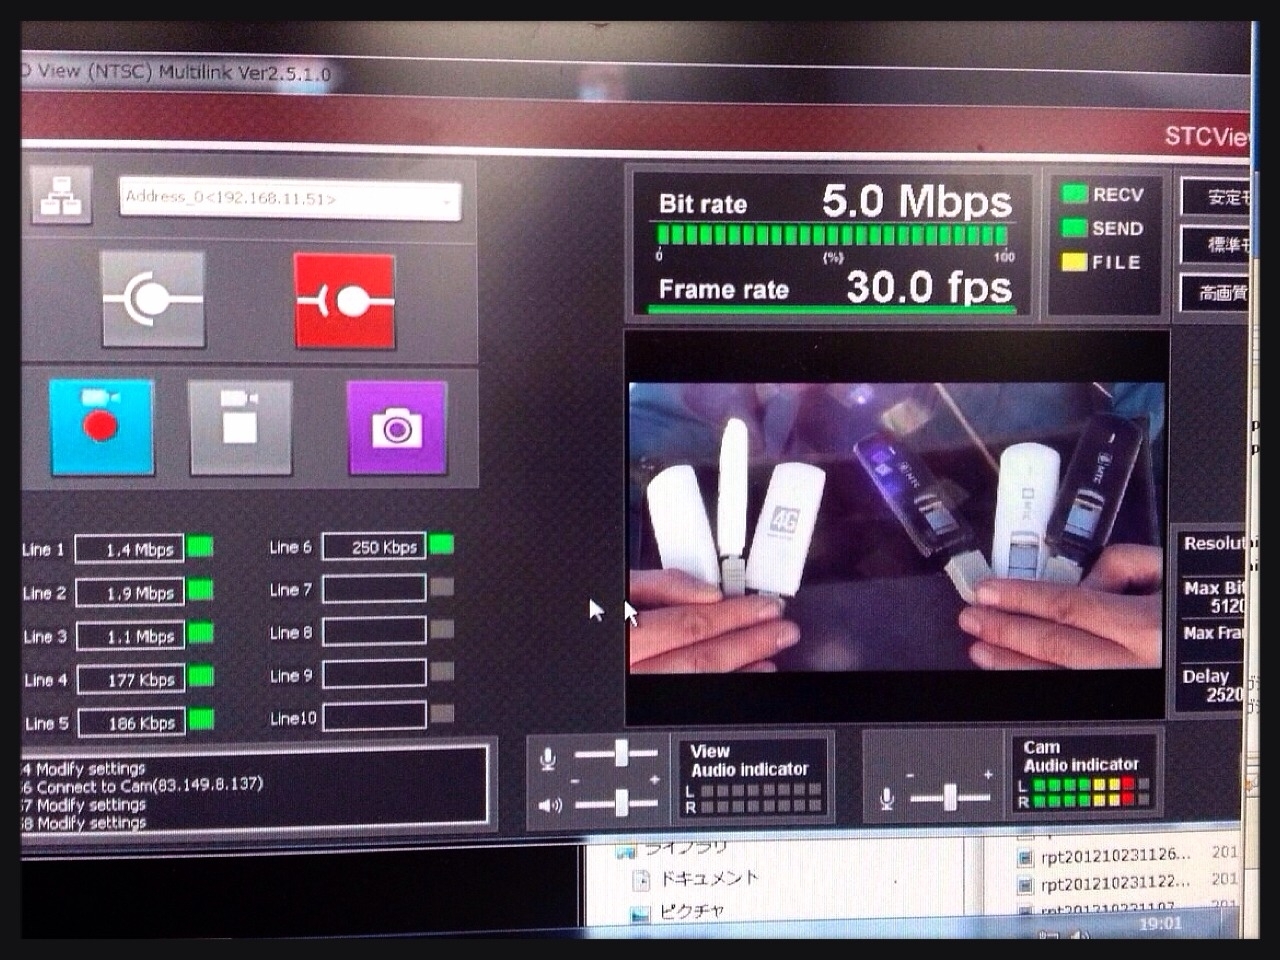Click the View speaker volume icon
Screen dimensions: 1280x960
(550, 805)
